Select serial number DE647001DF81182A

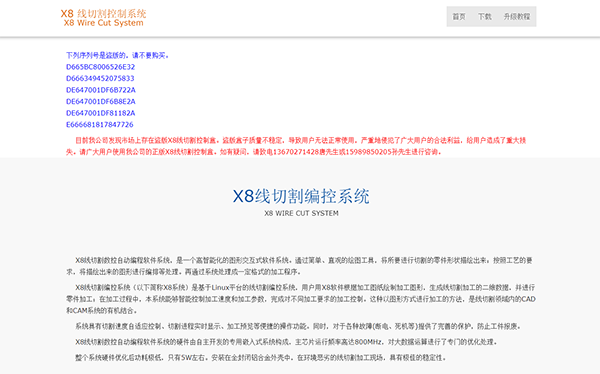pos(100,113)
